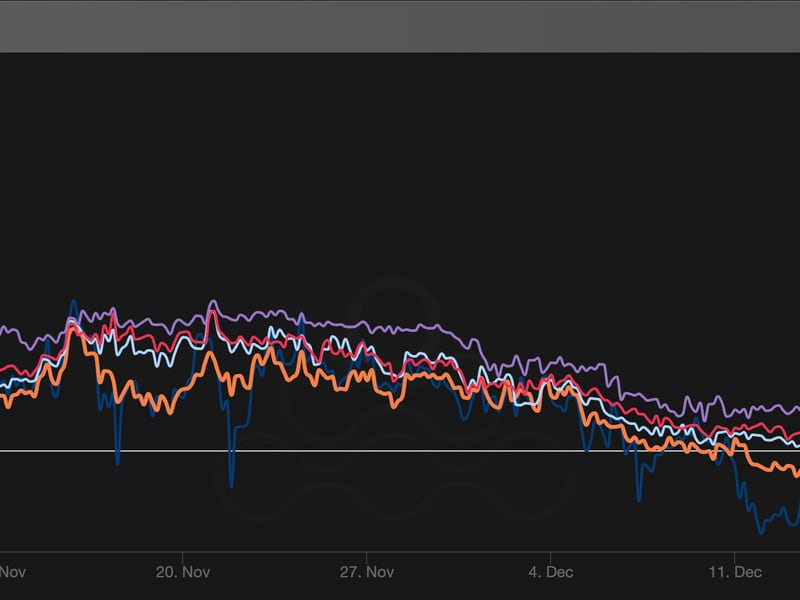Viewport: 800px width, 600px height.
Task: Click the gray header bar at top
Action: [400, 25]
